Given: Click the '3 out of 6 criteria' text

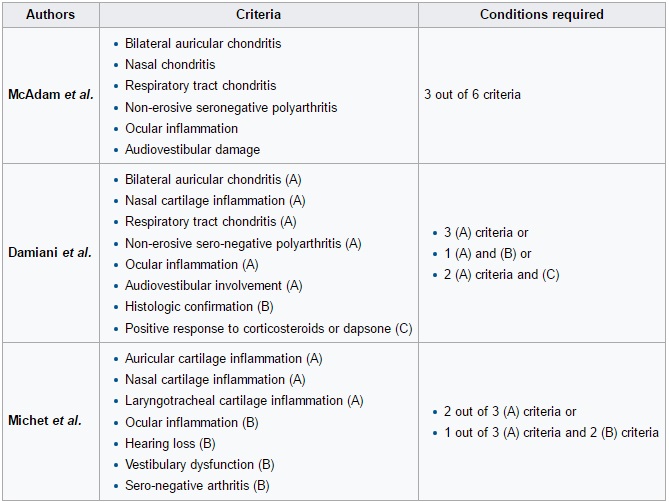Looking at the screenshot, I should tap(472, 95).
